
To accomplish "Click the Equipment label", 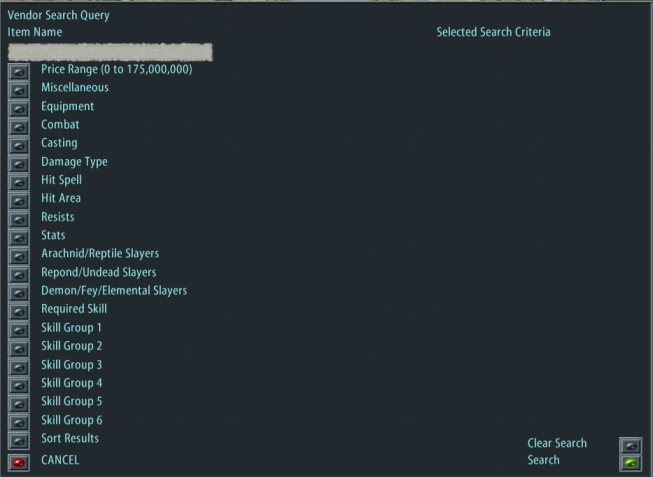I will click(67, 107).
